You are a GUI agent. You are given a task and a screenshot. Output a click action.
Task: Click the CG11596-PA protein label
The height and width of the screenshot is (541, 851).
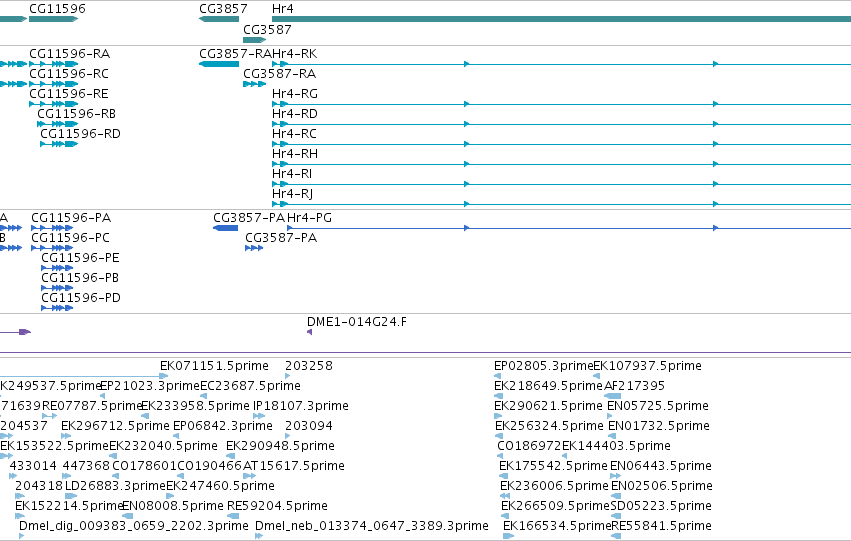(x=71, y=218)
